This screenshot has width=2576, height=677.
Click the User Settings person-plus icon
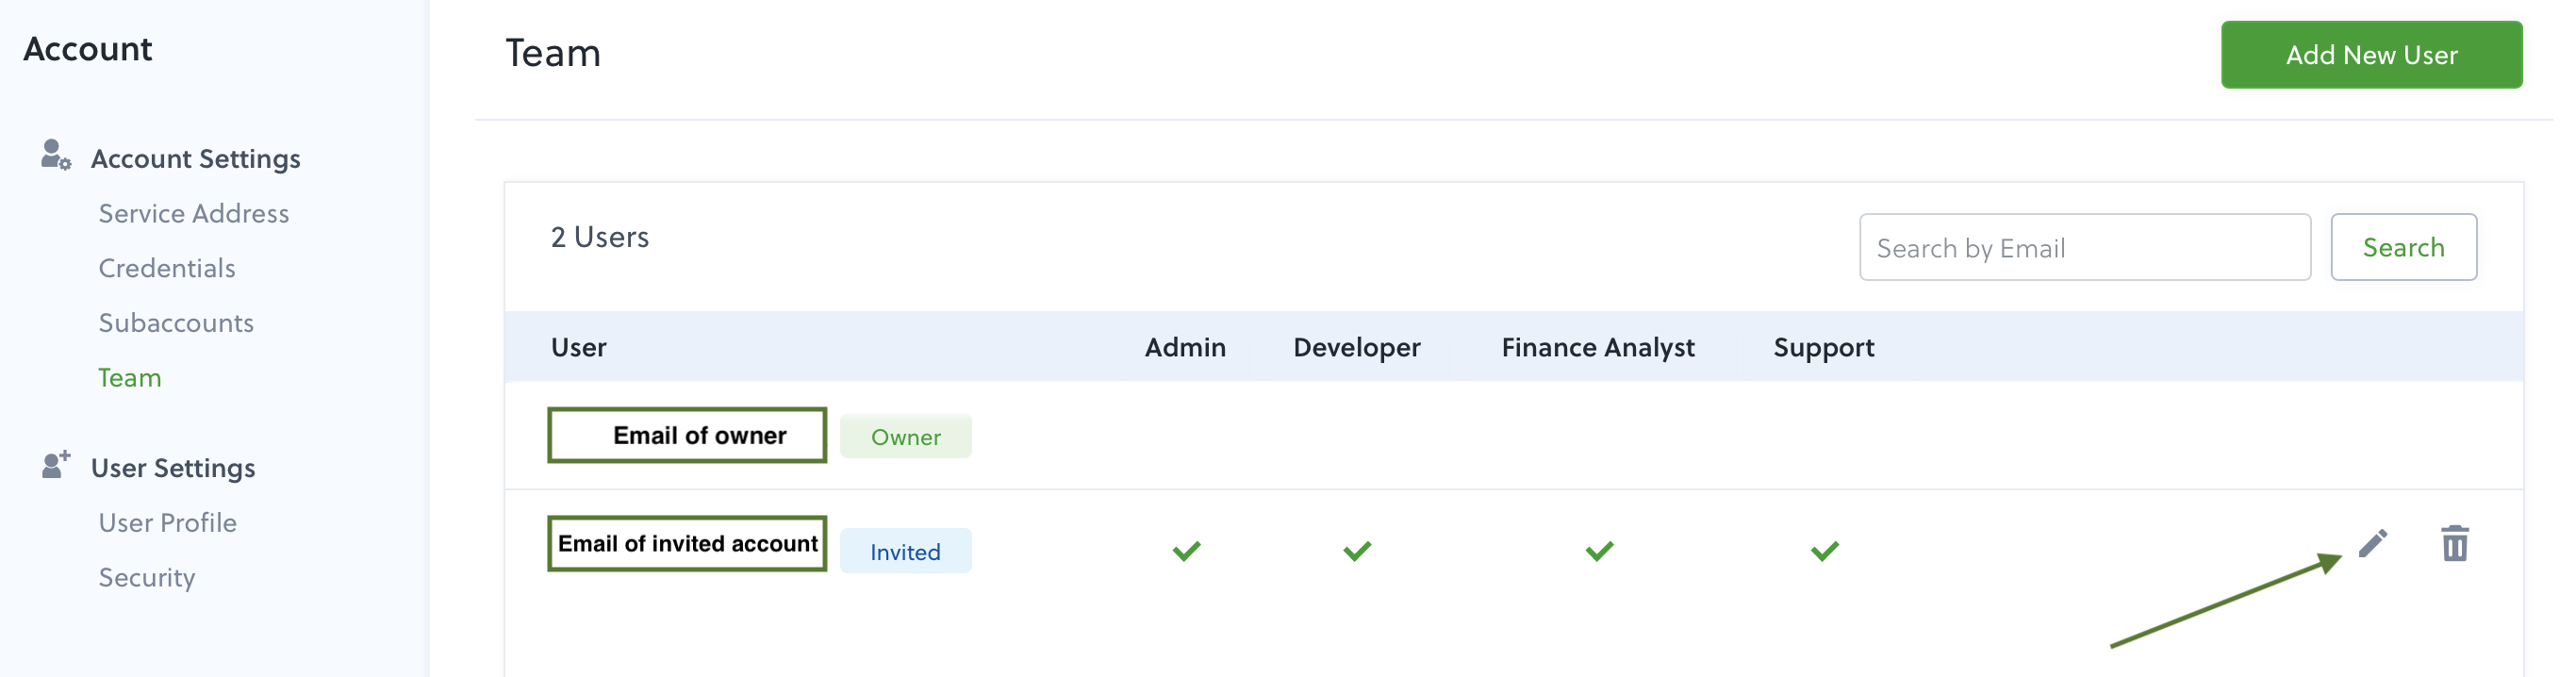pos(56,464)
